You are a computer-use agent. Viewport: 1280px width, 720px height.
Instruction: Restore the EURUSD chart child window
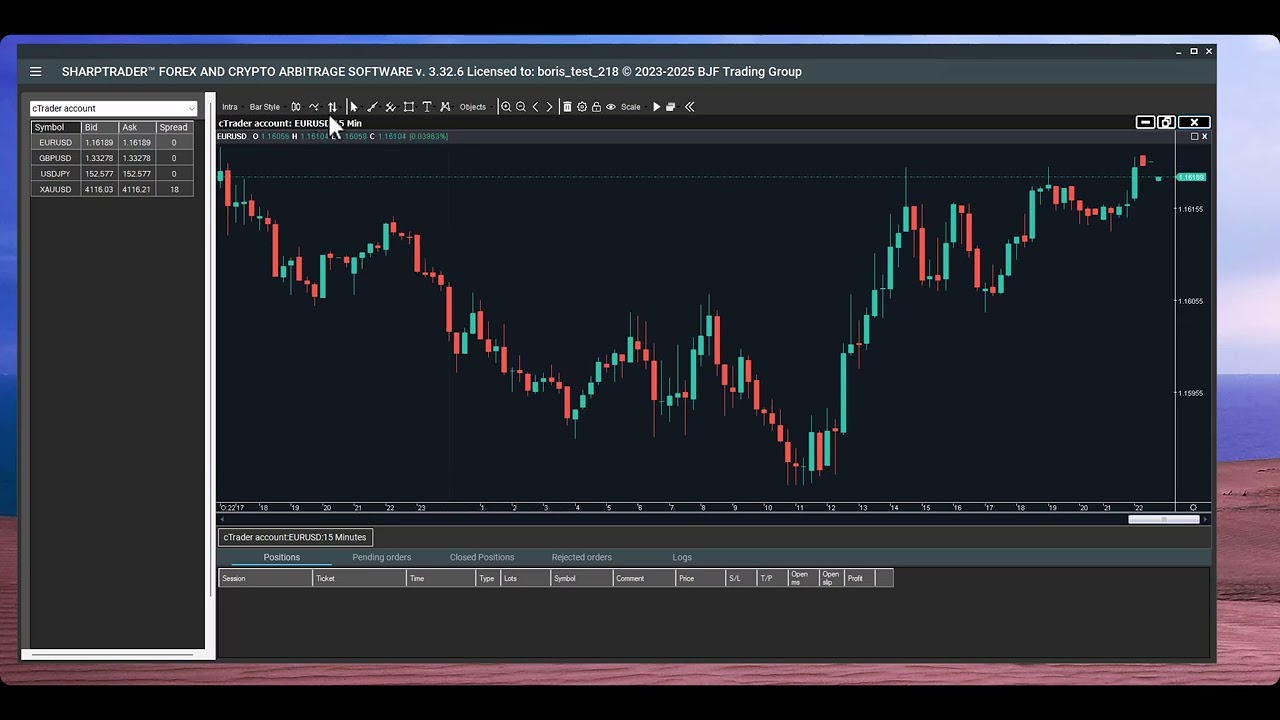tap(1166, 122)
